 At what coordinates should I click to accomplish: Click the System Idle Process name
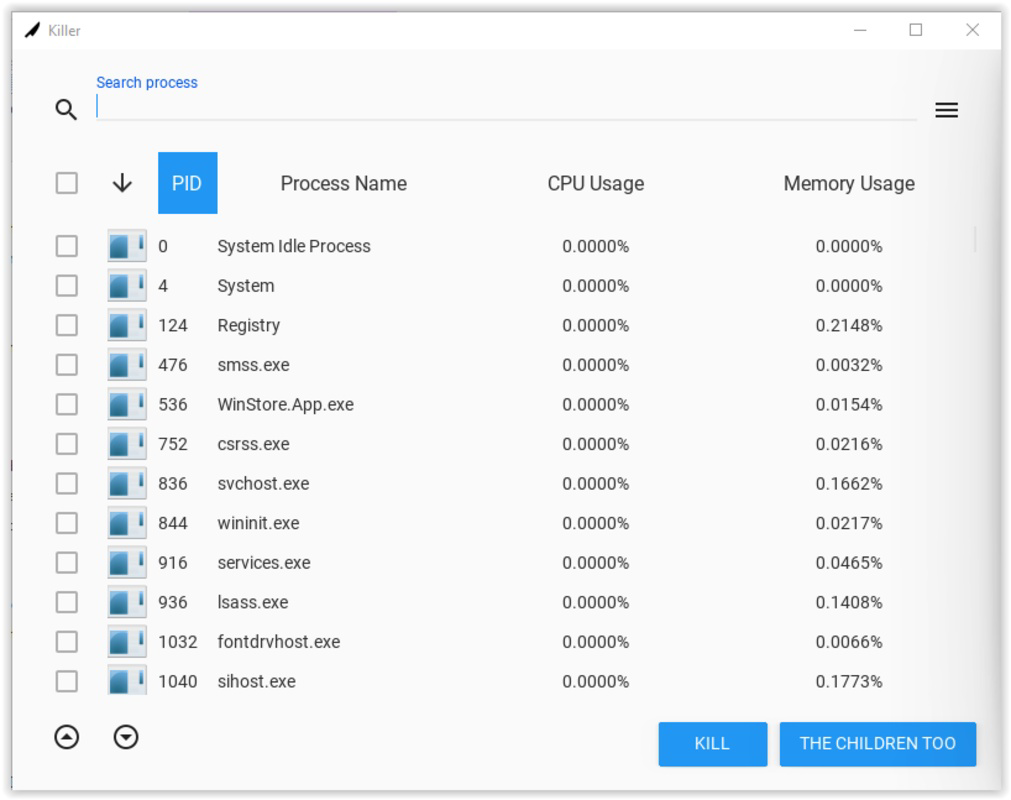294,246
